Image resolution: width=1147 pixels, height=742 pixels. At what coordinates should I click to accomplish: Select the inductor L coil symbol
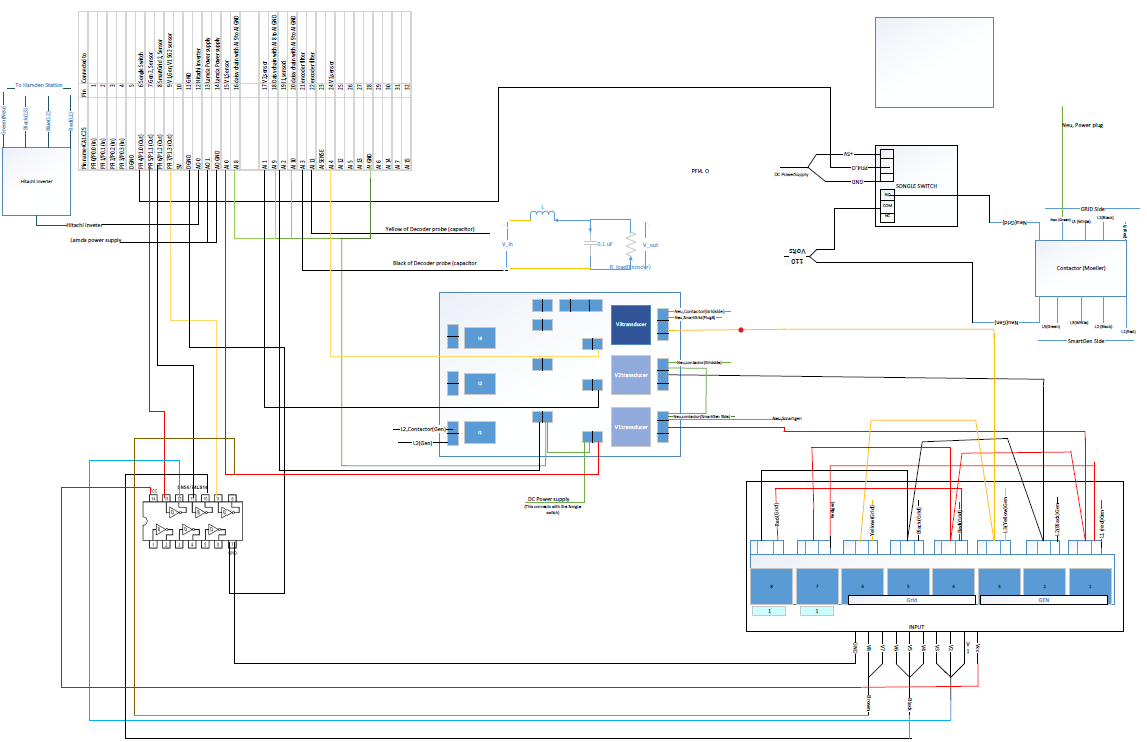[x=546, y=214]
